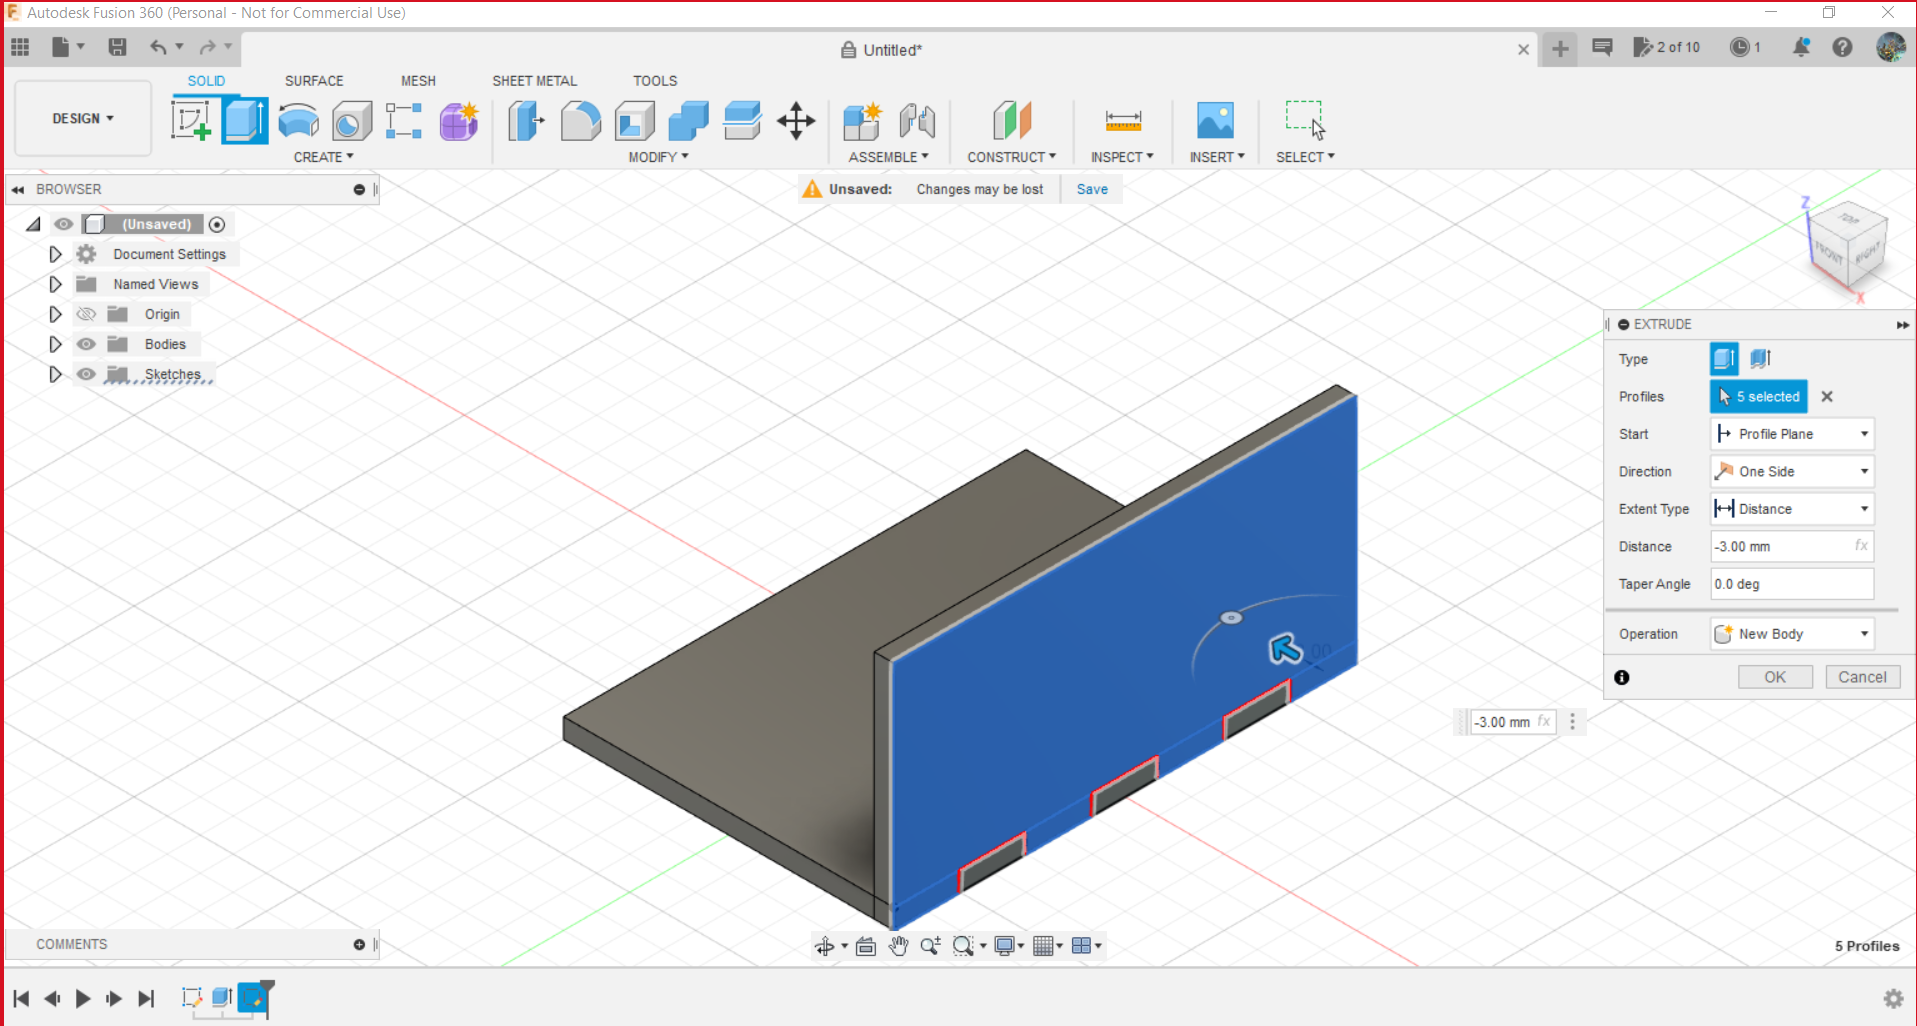Toggle visibility of Origin folder
The height and width of the screenshot is (1026, 1917).
click(86, 314)
